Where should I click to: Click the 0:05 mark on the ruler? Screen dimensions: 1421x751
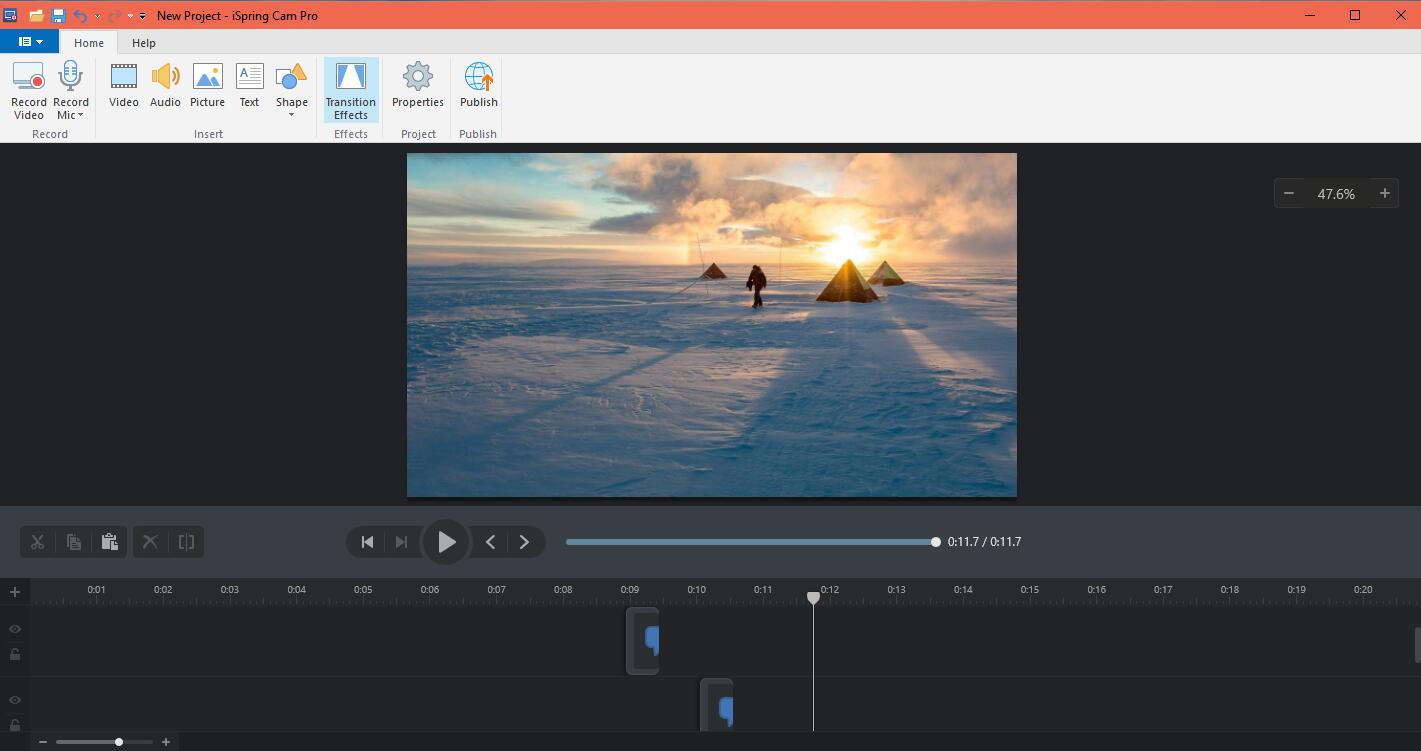coord(363,590)
